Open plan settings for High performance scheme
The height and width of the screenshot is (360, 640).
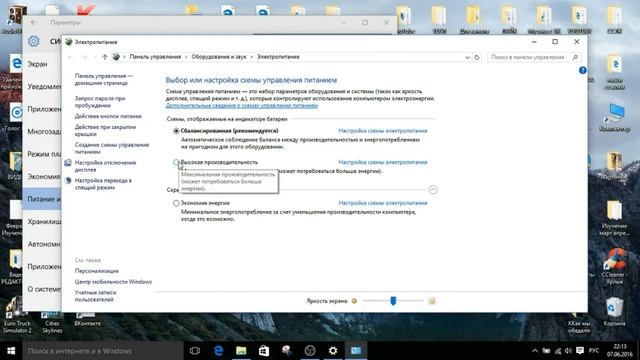382,162
